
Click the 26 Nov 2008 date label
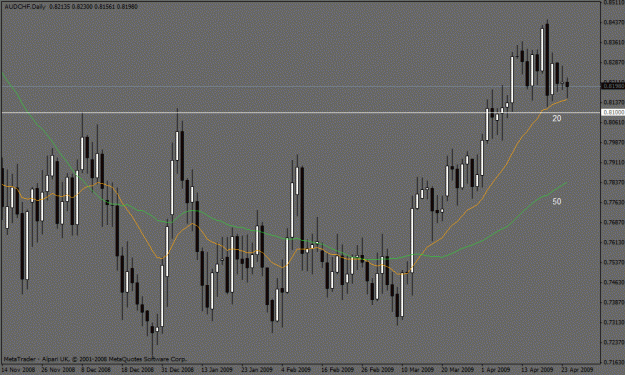(x=58, y=369)
